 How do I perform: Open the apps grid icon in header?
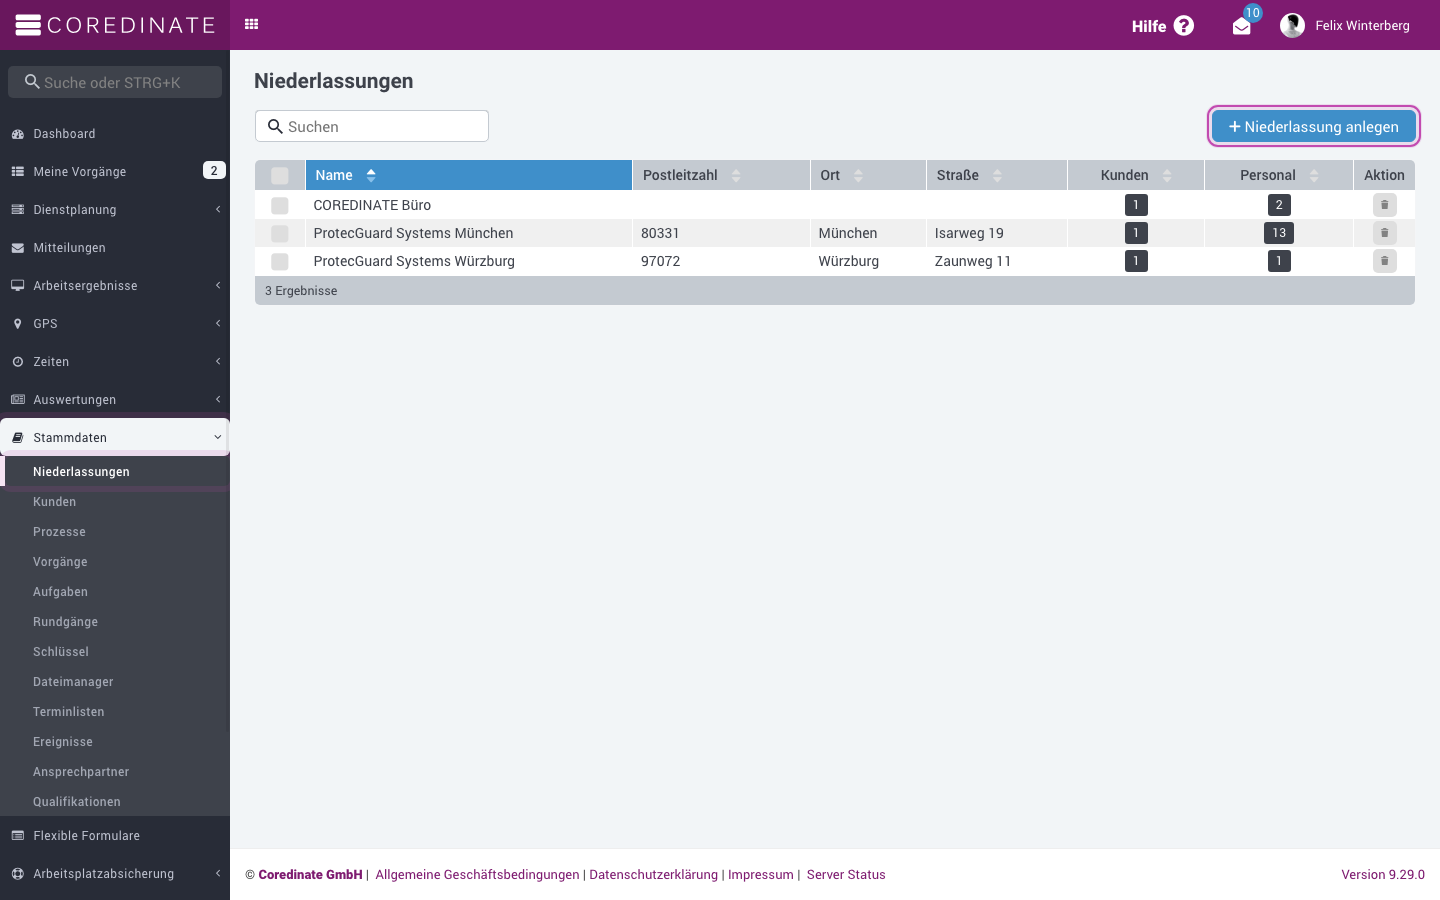[x=252, y=24]
